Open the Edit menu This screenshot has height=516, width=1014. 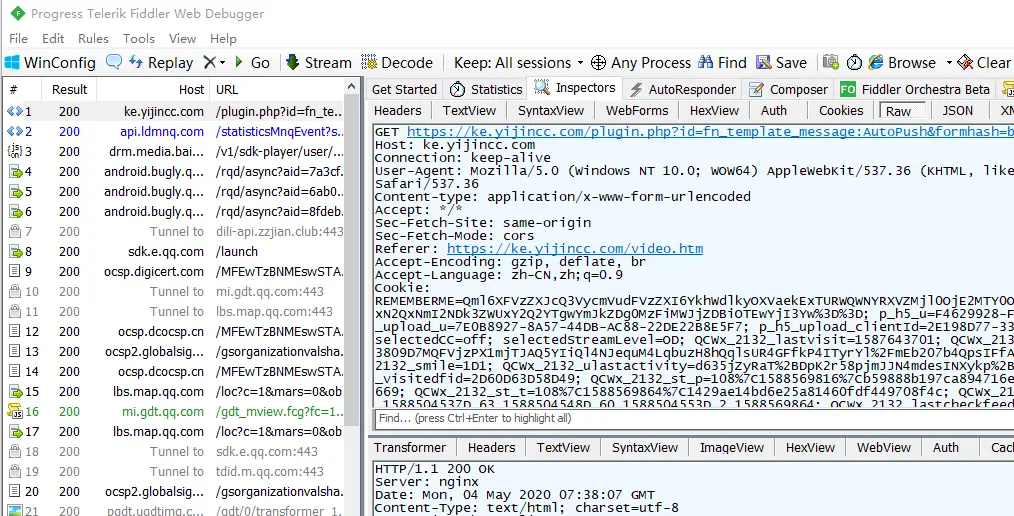[x=53, y=39]
